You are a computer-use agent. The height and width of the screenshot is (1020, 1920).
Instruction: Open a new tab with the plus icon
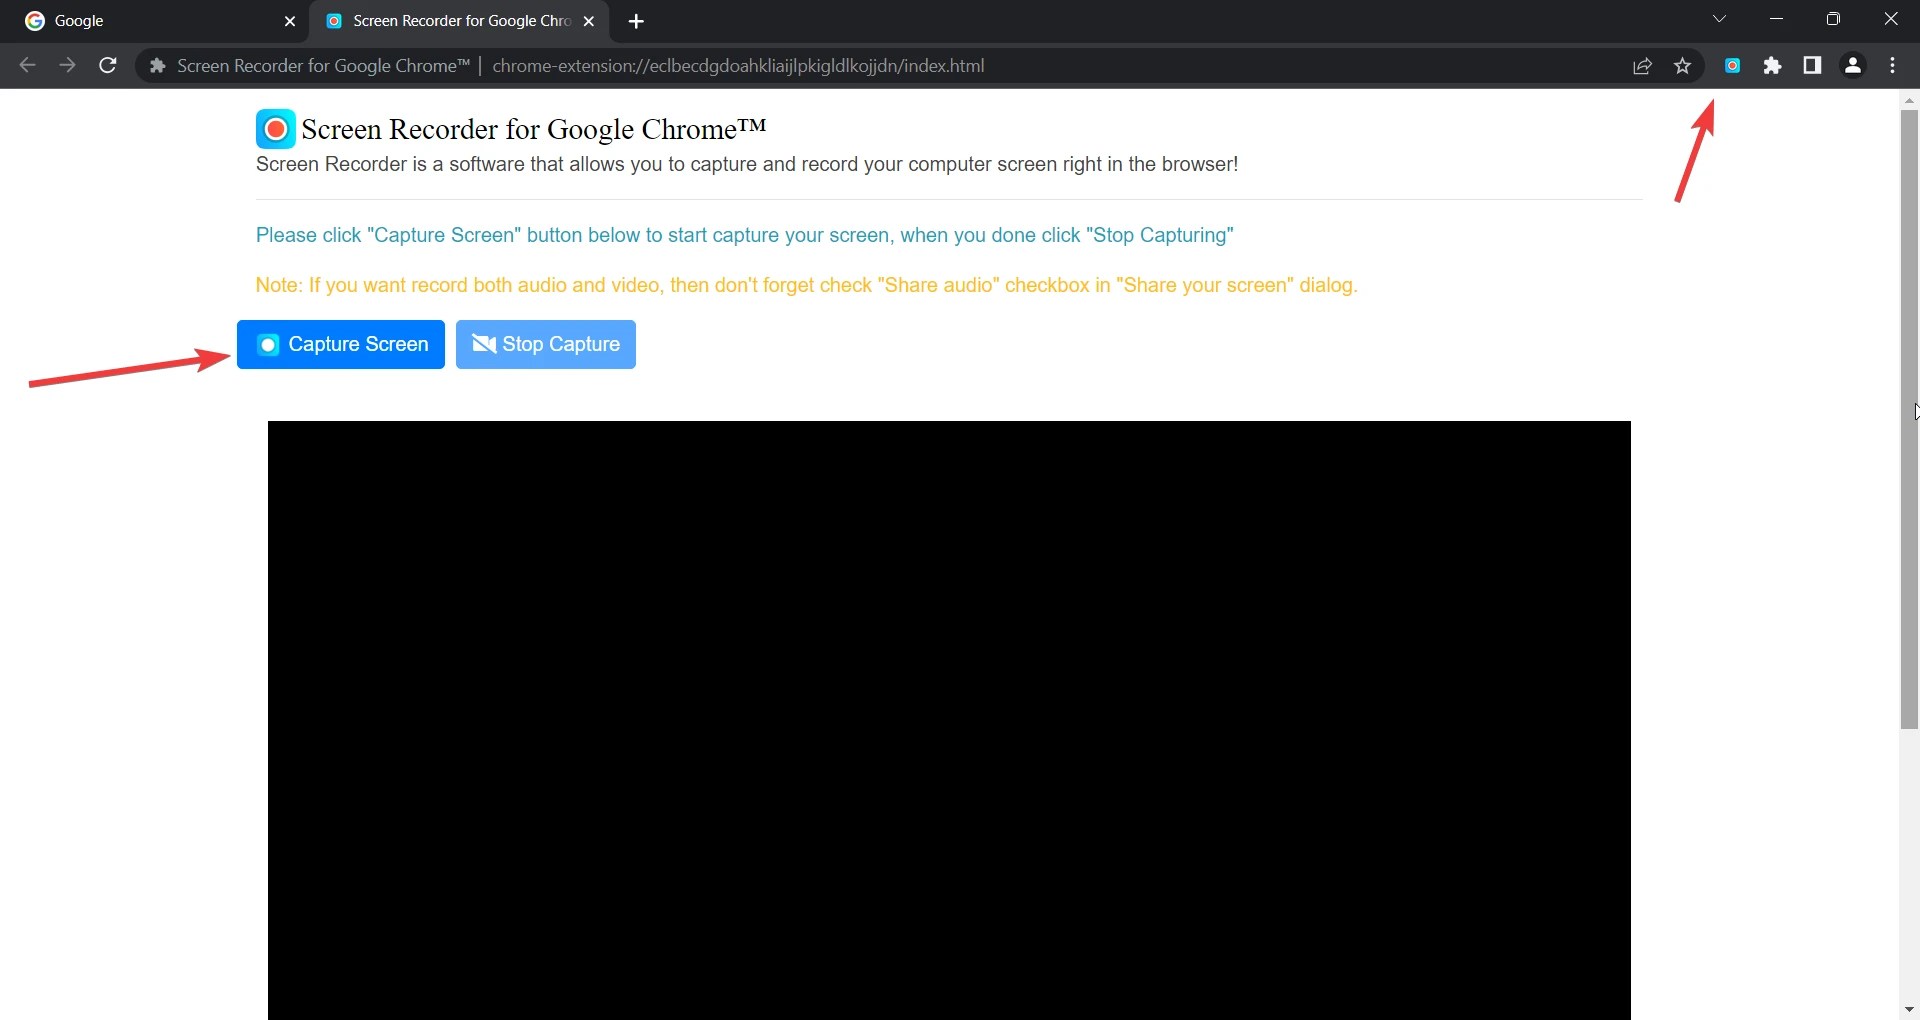pyautogui.click(x=636, y=20)
